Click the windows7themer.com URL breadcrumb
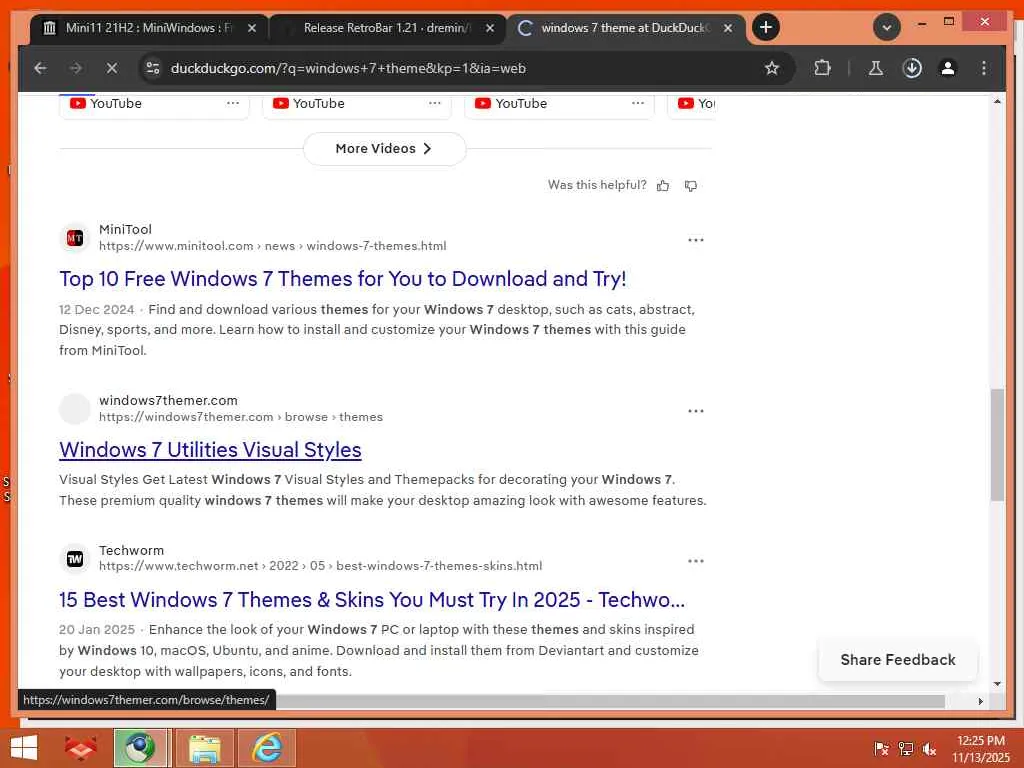Screen dimensions: 1024x768 [241, 417]
